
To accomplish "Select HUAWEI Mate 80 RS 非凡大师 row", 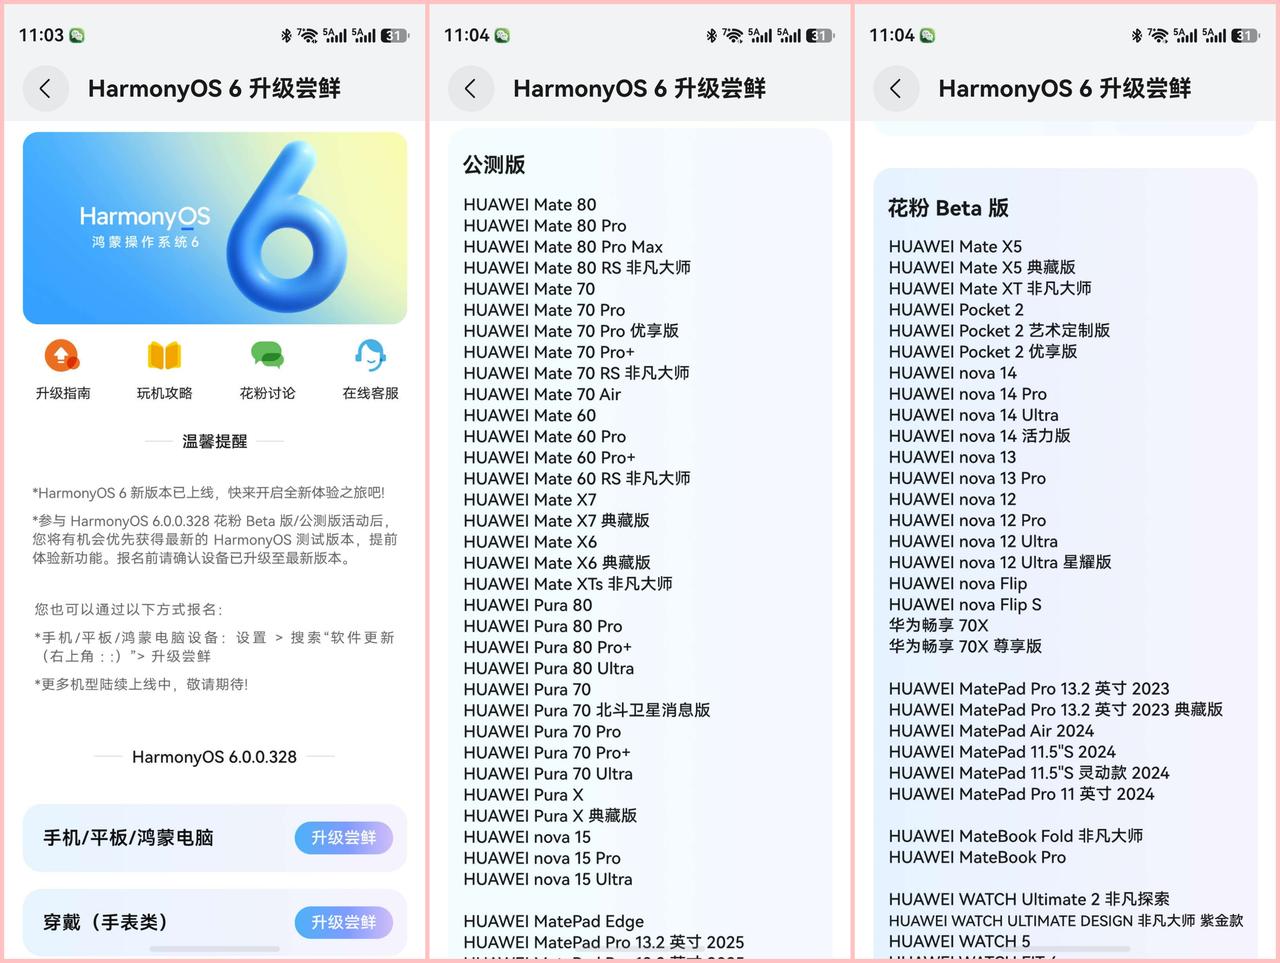I will point(577,268).
